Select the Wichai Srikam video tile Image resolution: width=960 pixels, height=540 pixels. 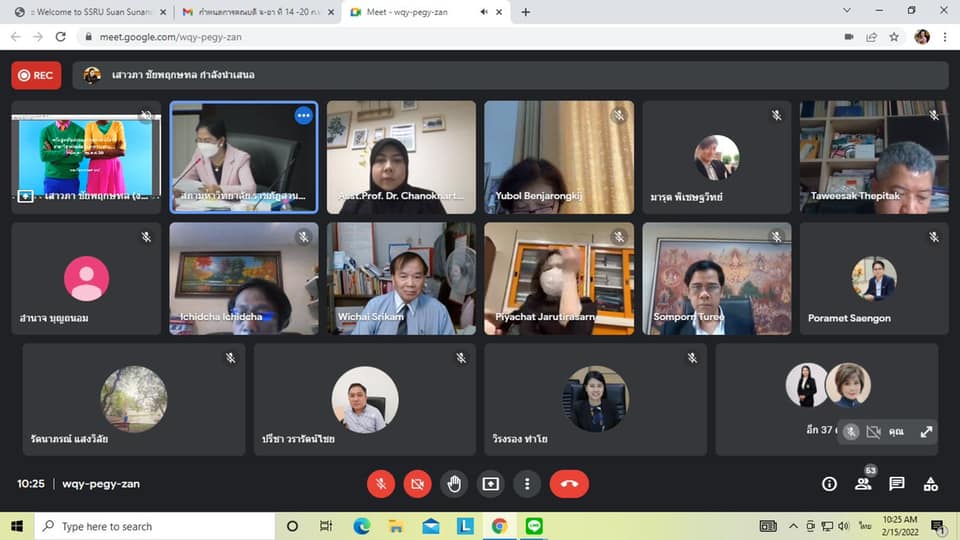click(402, 278)
